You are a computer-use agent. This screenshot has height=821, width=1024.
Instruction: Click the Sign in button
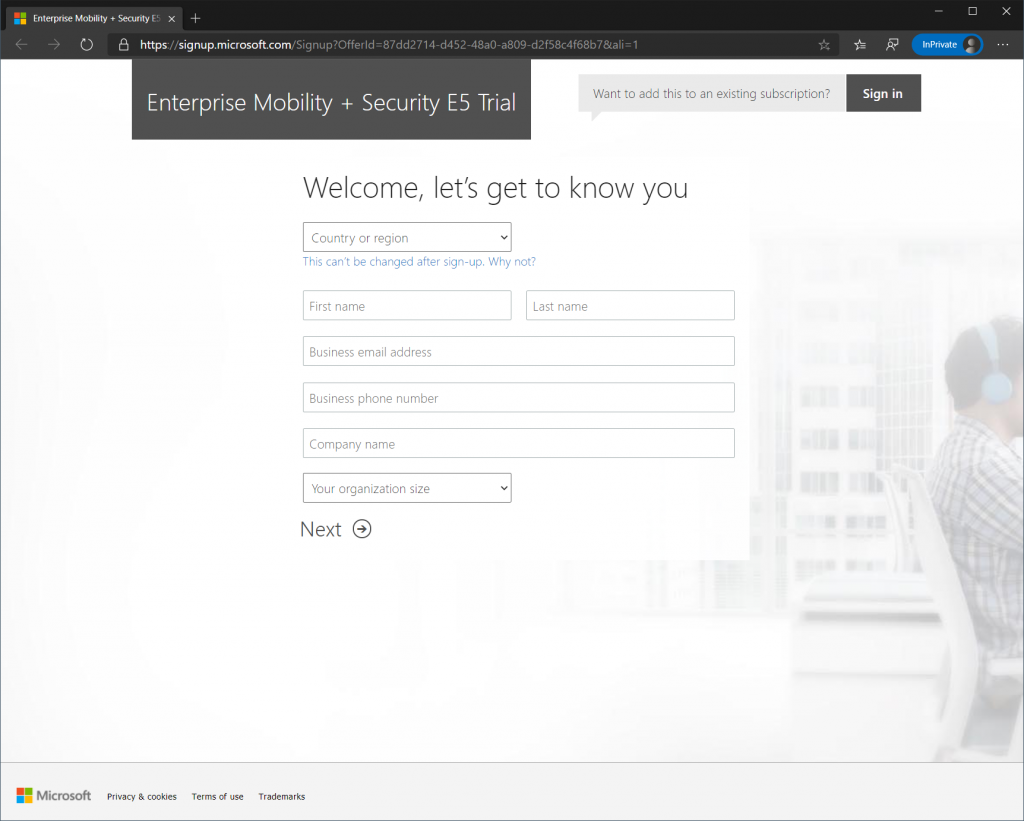click(x=883, y=93)
